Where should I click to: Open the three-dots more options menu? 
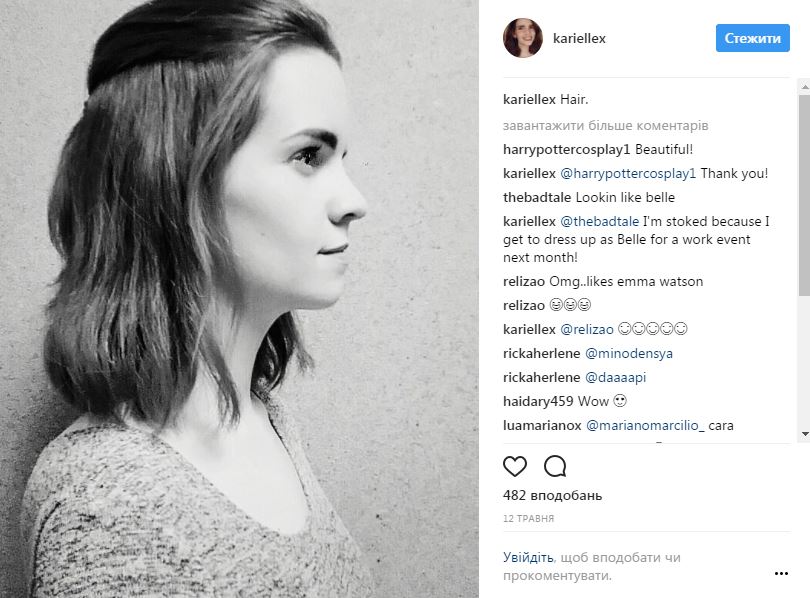781,573
